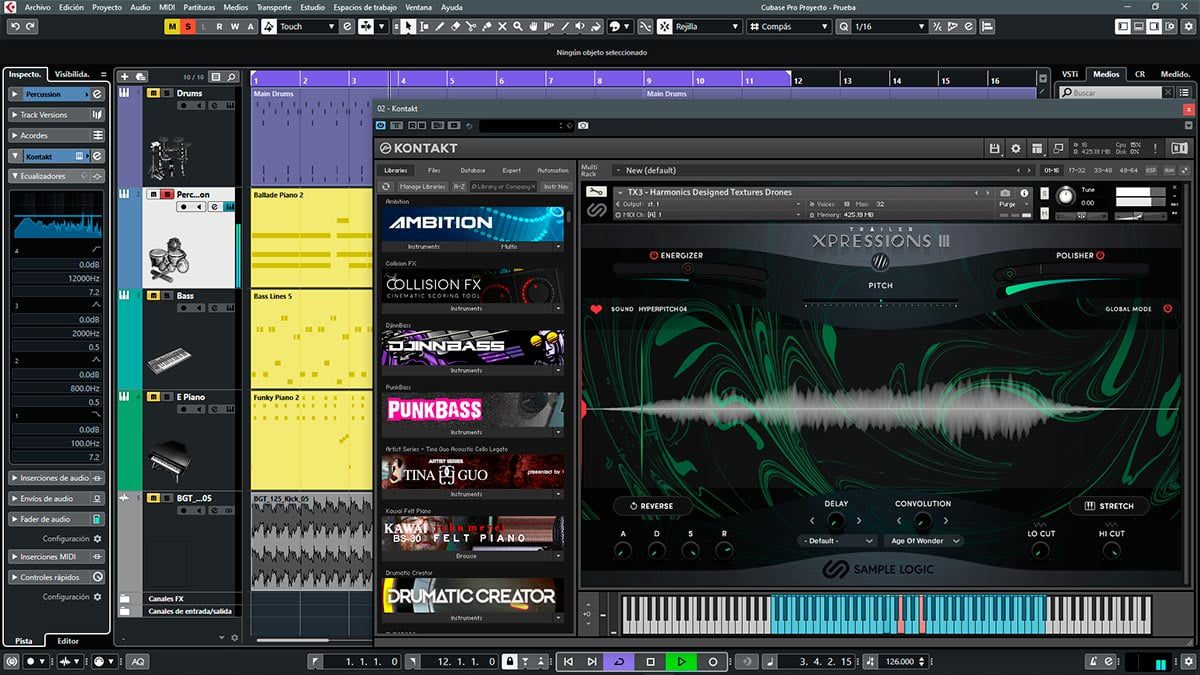Viewport: 1200px width, 675px height.
Task: Click the Felt Piano Browse button
Action: (466, 556)
